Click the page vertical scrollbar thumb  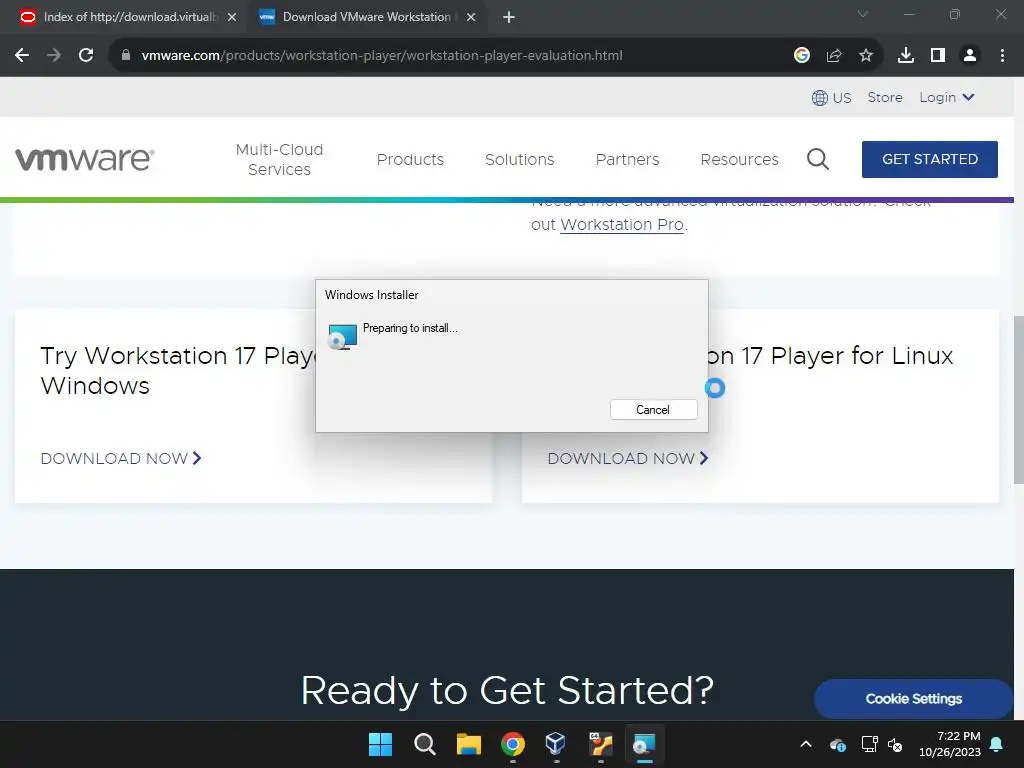1018,400
